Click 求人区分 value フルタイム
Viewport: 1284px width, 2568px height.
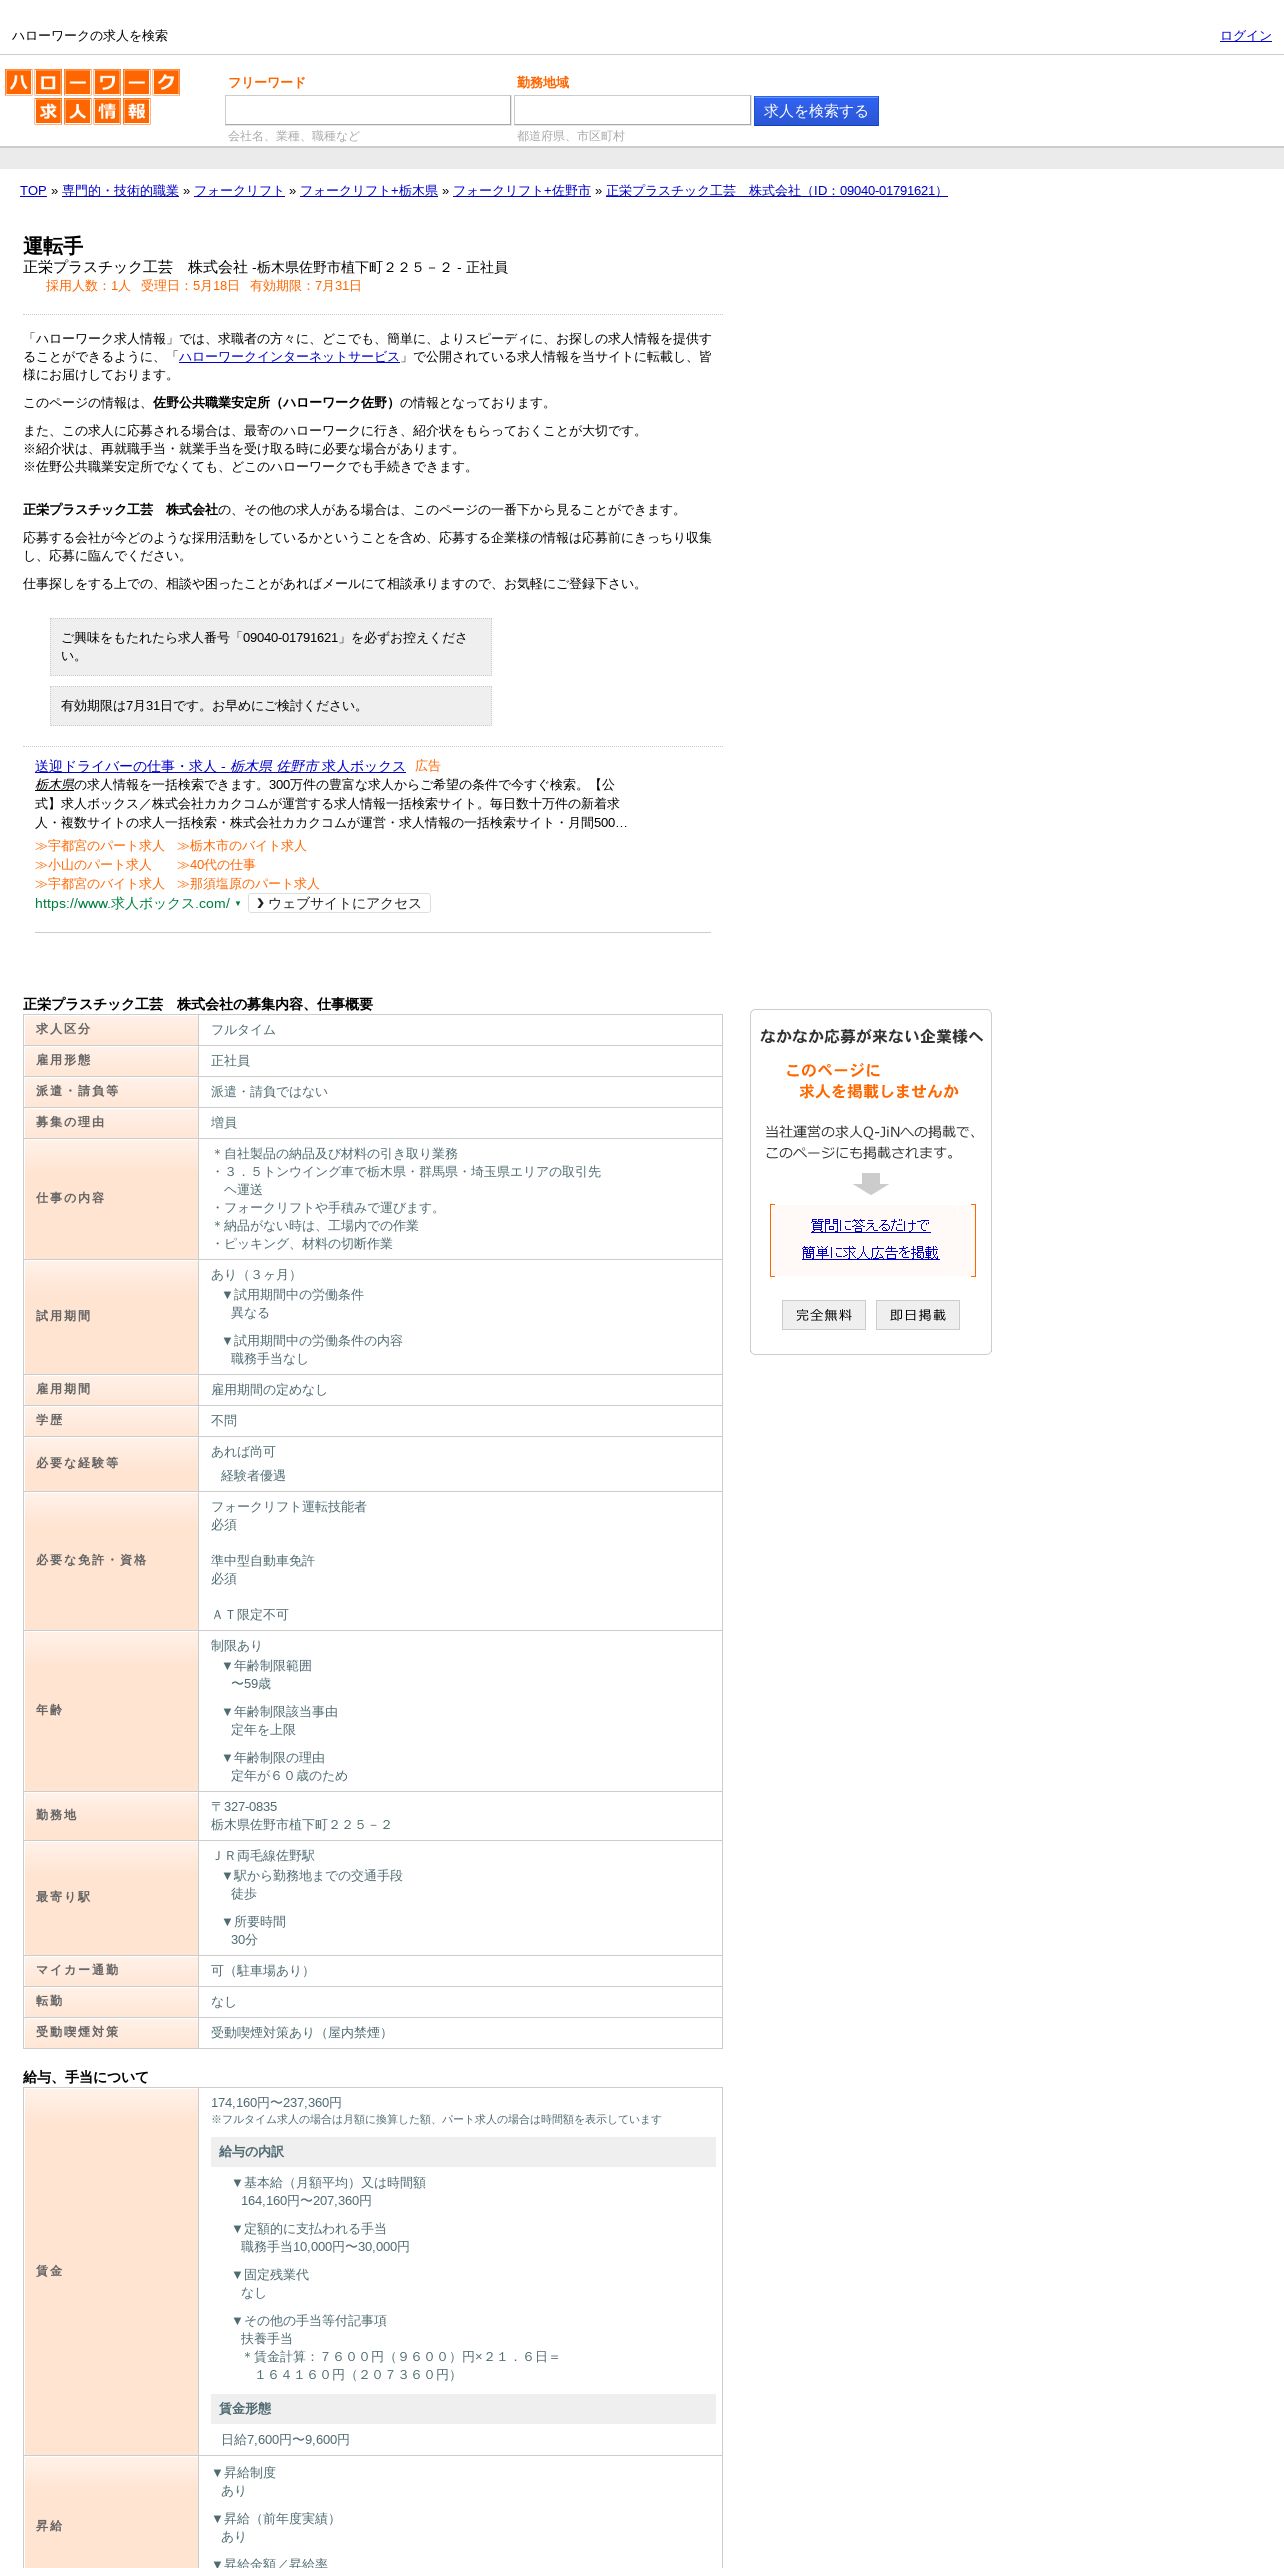243,1030
